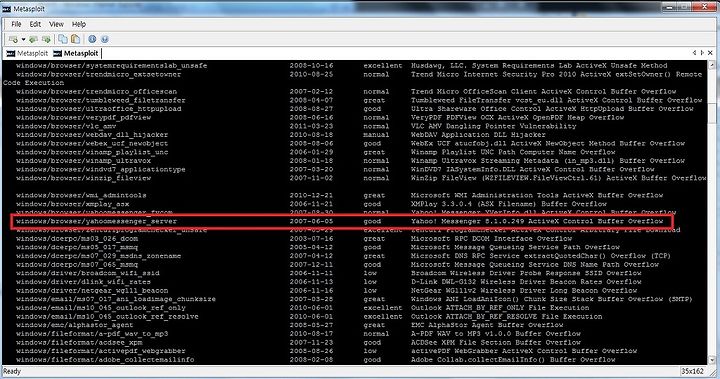Select the bold active Metasploit tab
Image resolution: width=720 pixels, height=379 pixels.
pyautogui.click(x=76, y=53)
